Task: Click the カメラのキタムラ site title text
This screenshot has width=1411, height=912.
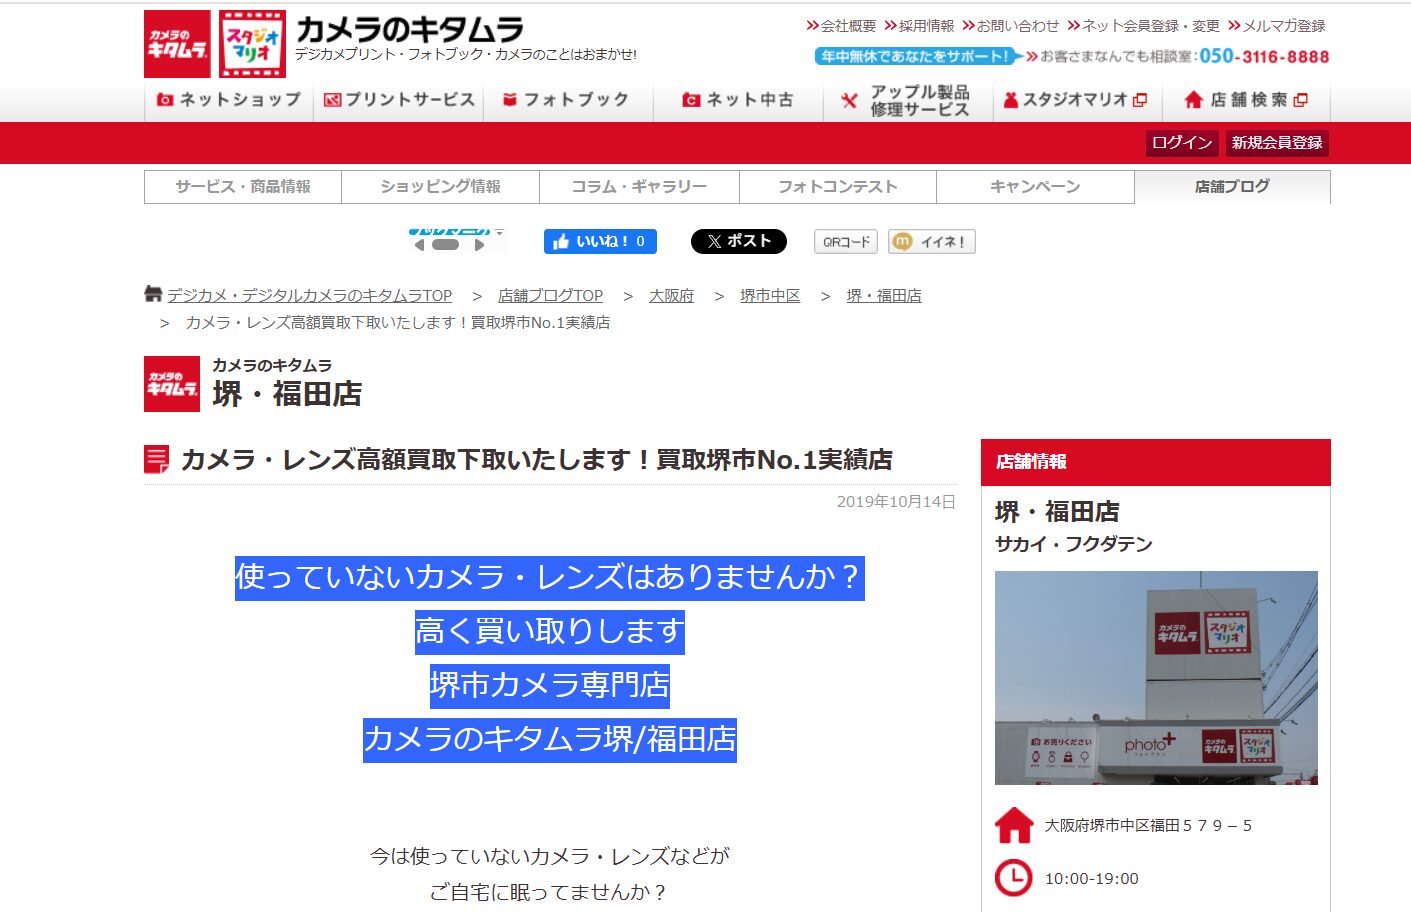Action: [x=410, y=29]
